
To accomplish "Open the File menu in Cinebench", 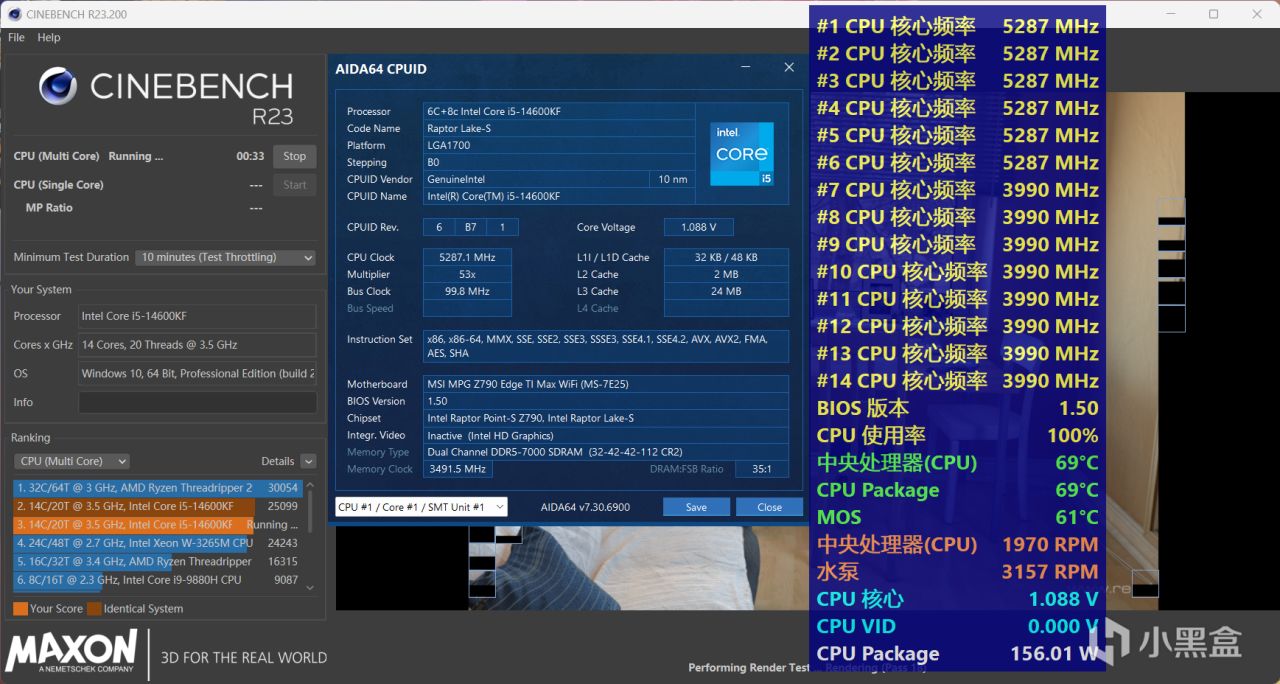I will click(16, 37).
